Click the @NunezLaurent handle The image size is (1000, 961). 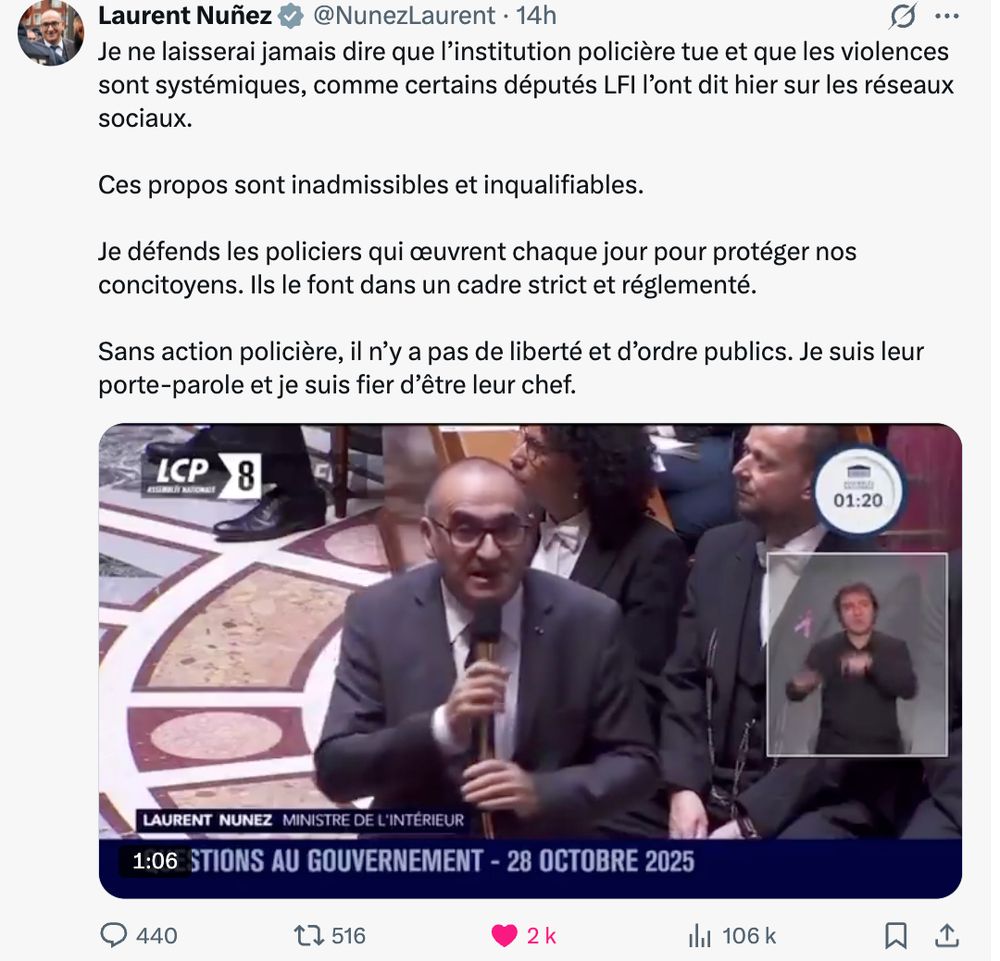404,15
